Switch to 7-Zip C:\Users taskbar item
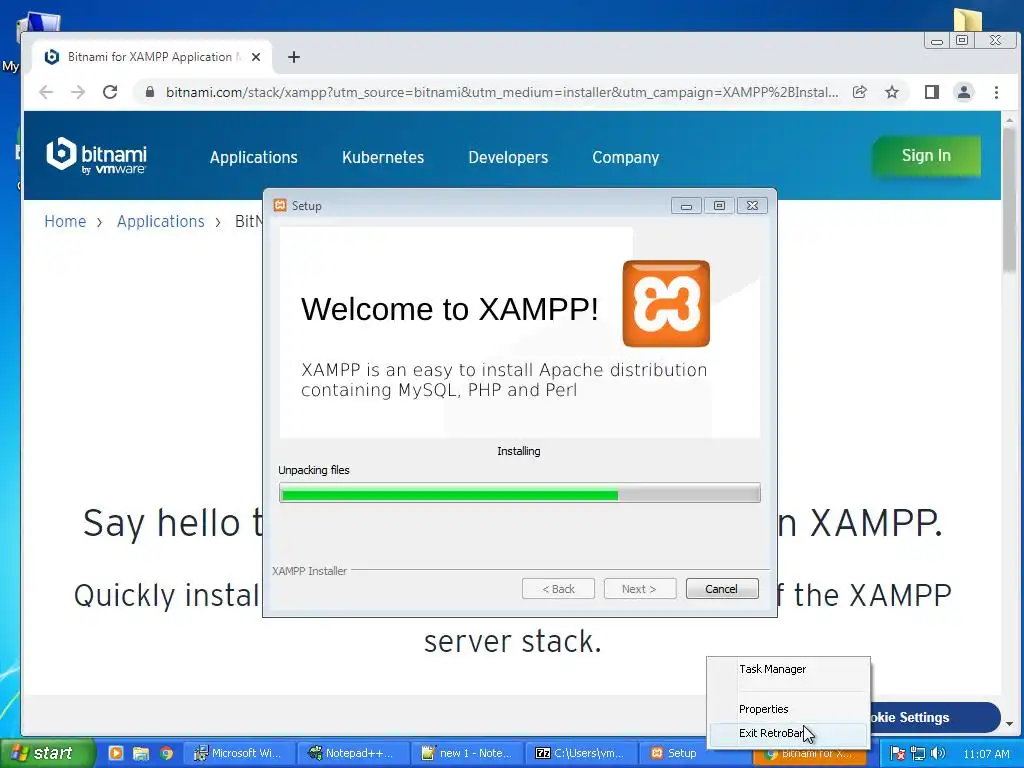The height and width of the screenshot is (768, 1024). coord(581,753)
